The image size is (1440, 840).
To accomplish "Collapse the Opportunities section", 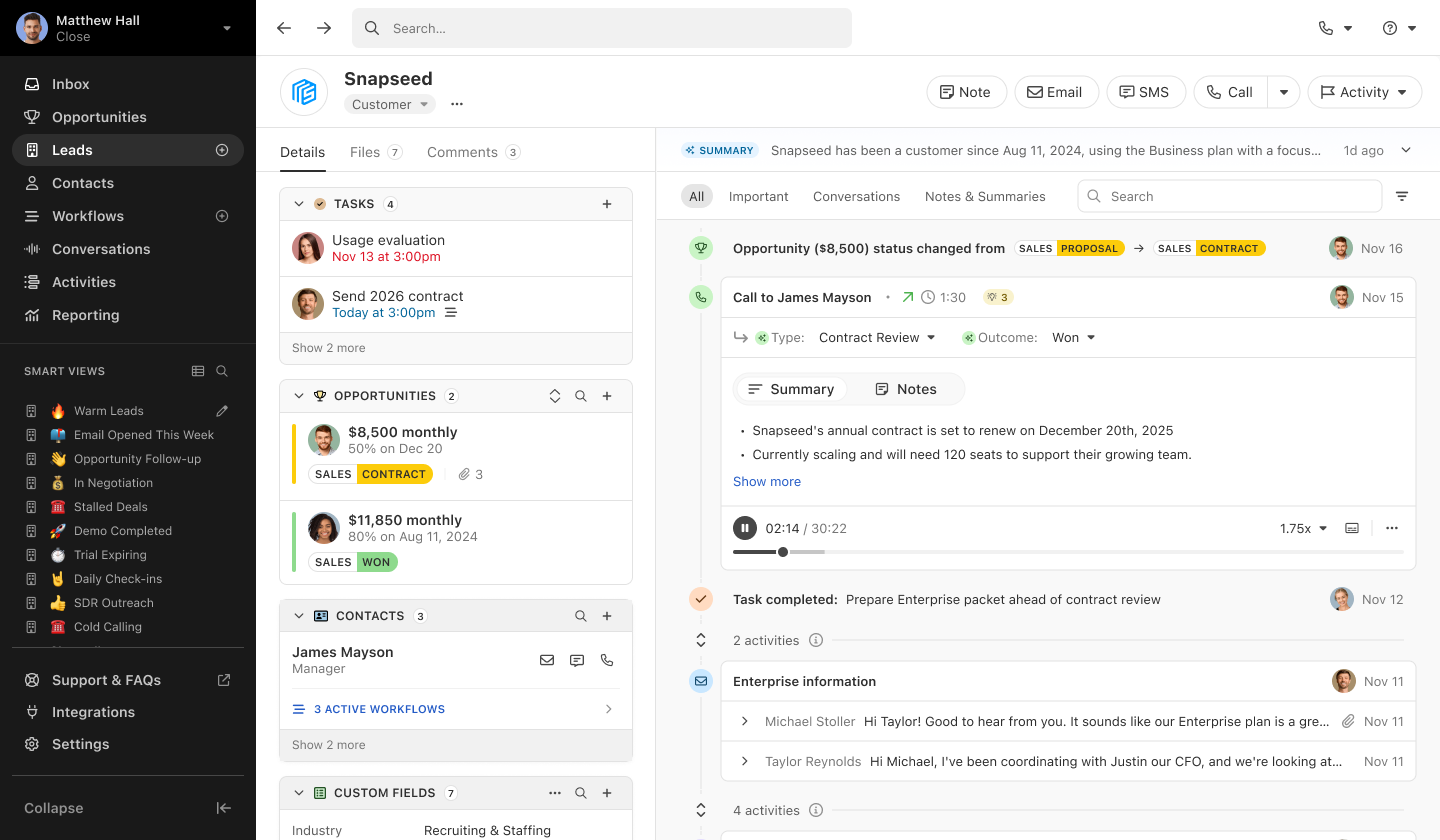I will click(298, 396).
